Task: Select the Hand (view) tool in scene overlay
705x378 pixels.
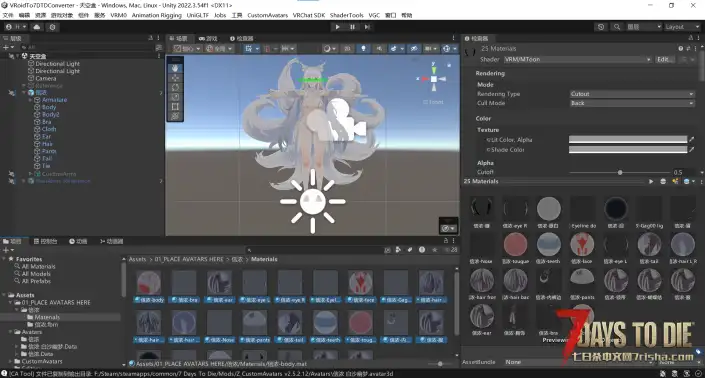Action: (175, 68)
